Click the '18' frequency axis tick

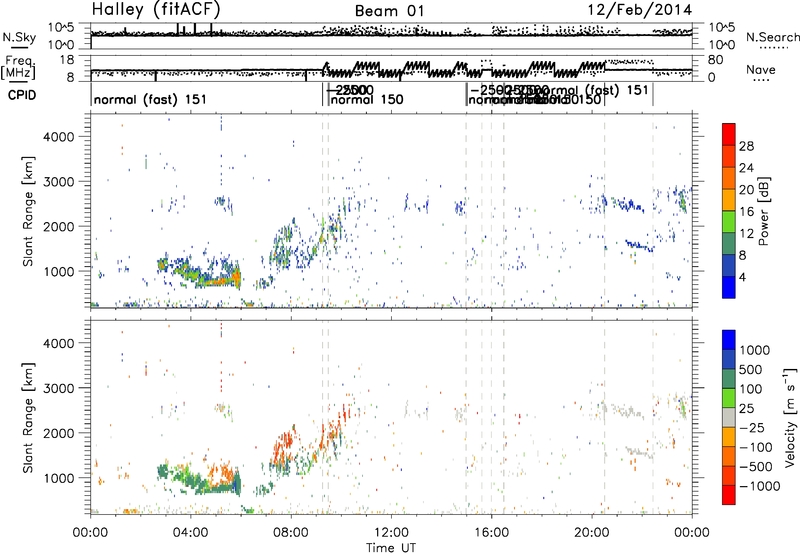[x=67, y=60]
